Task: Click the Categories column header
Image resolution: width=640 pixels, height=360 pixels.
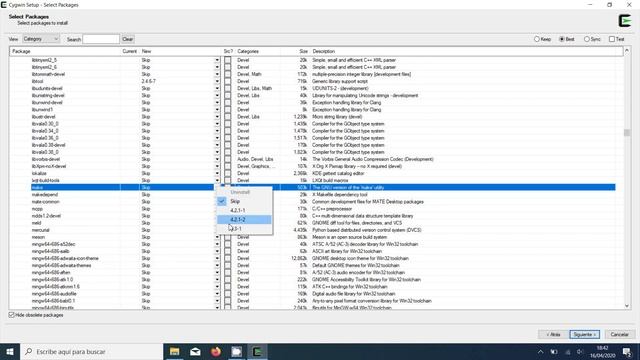Action: tap(258, 51)
